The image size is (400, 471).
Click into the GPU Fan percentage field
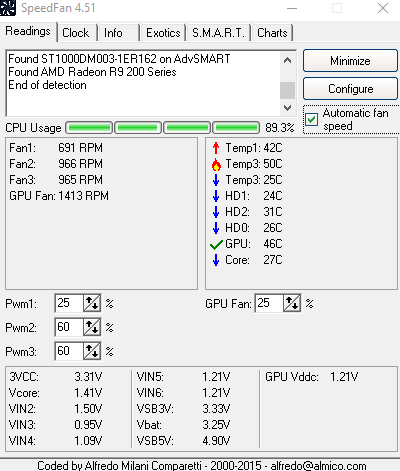pos(269,303)
